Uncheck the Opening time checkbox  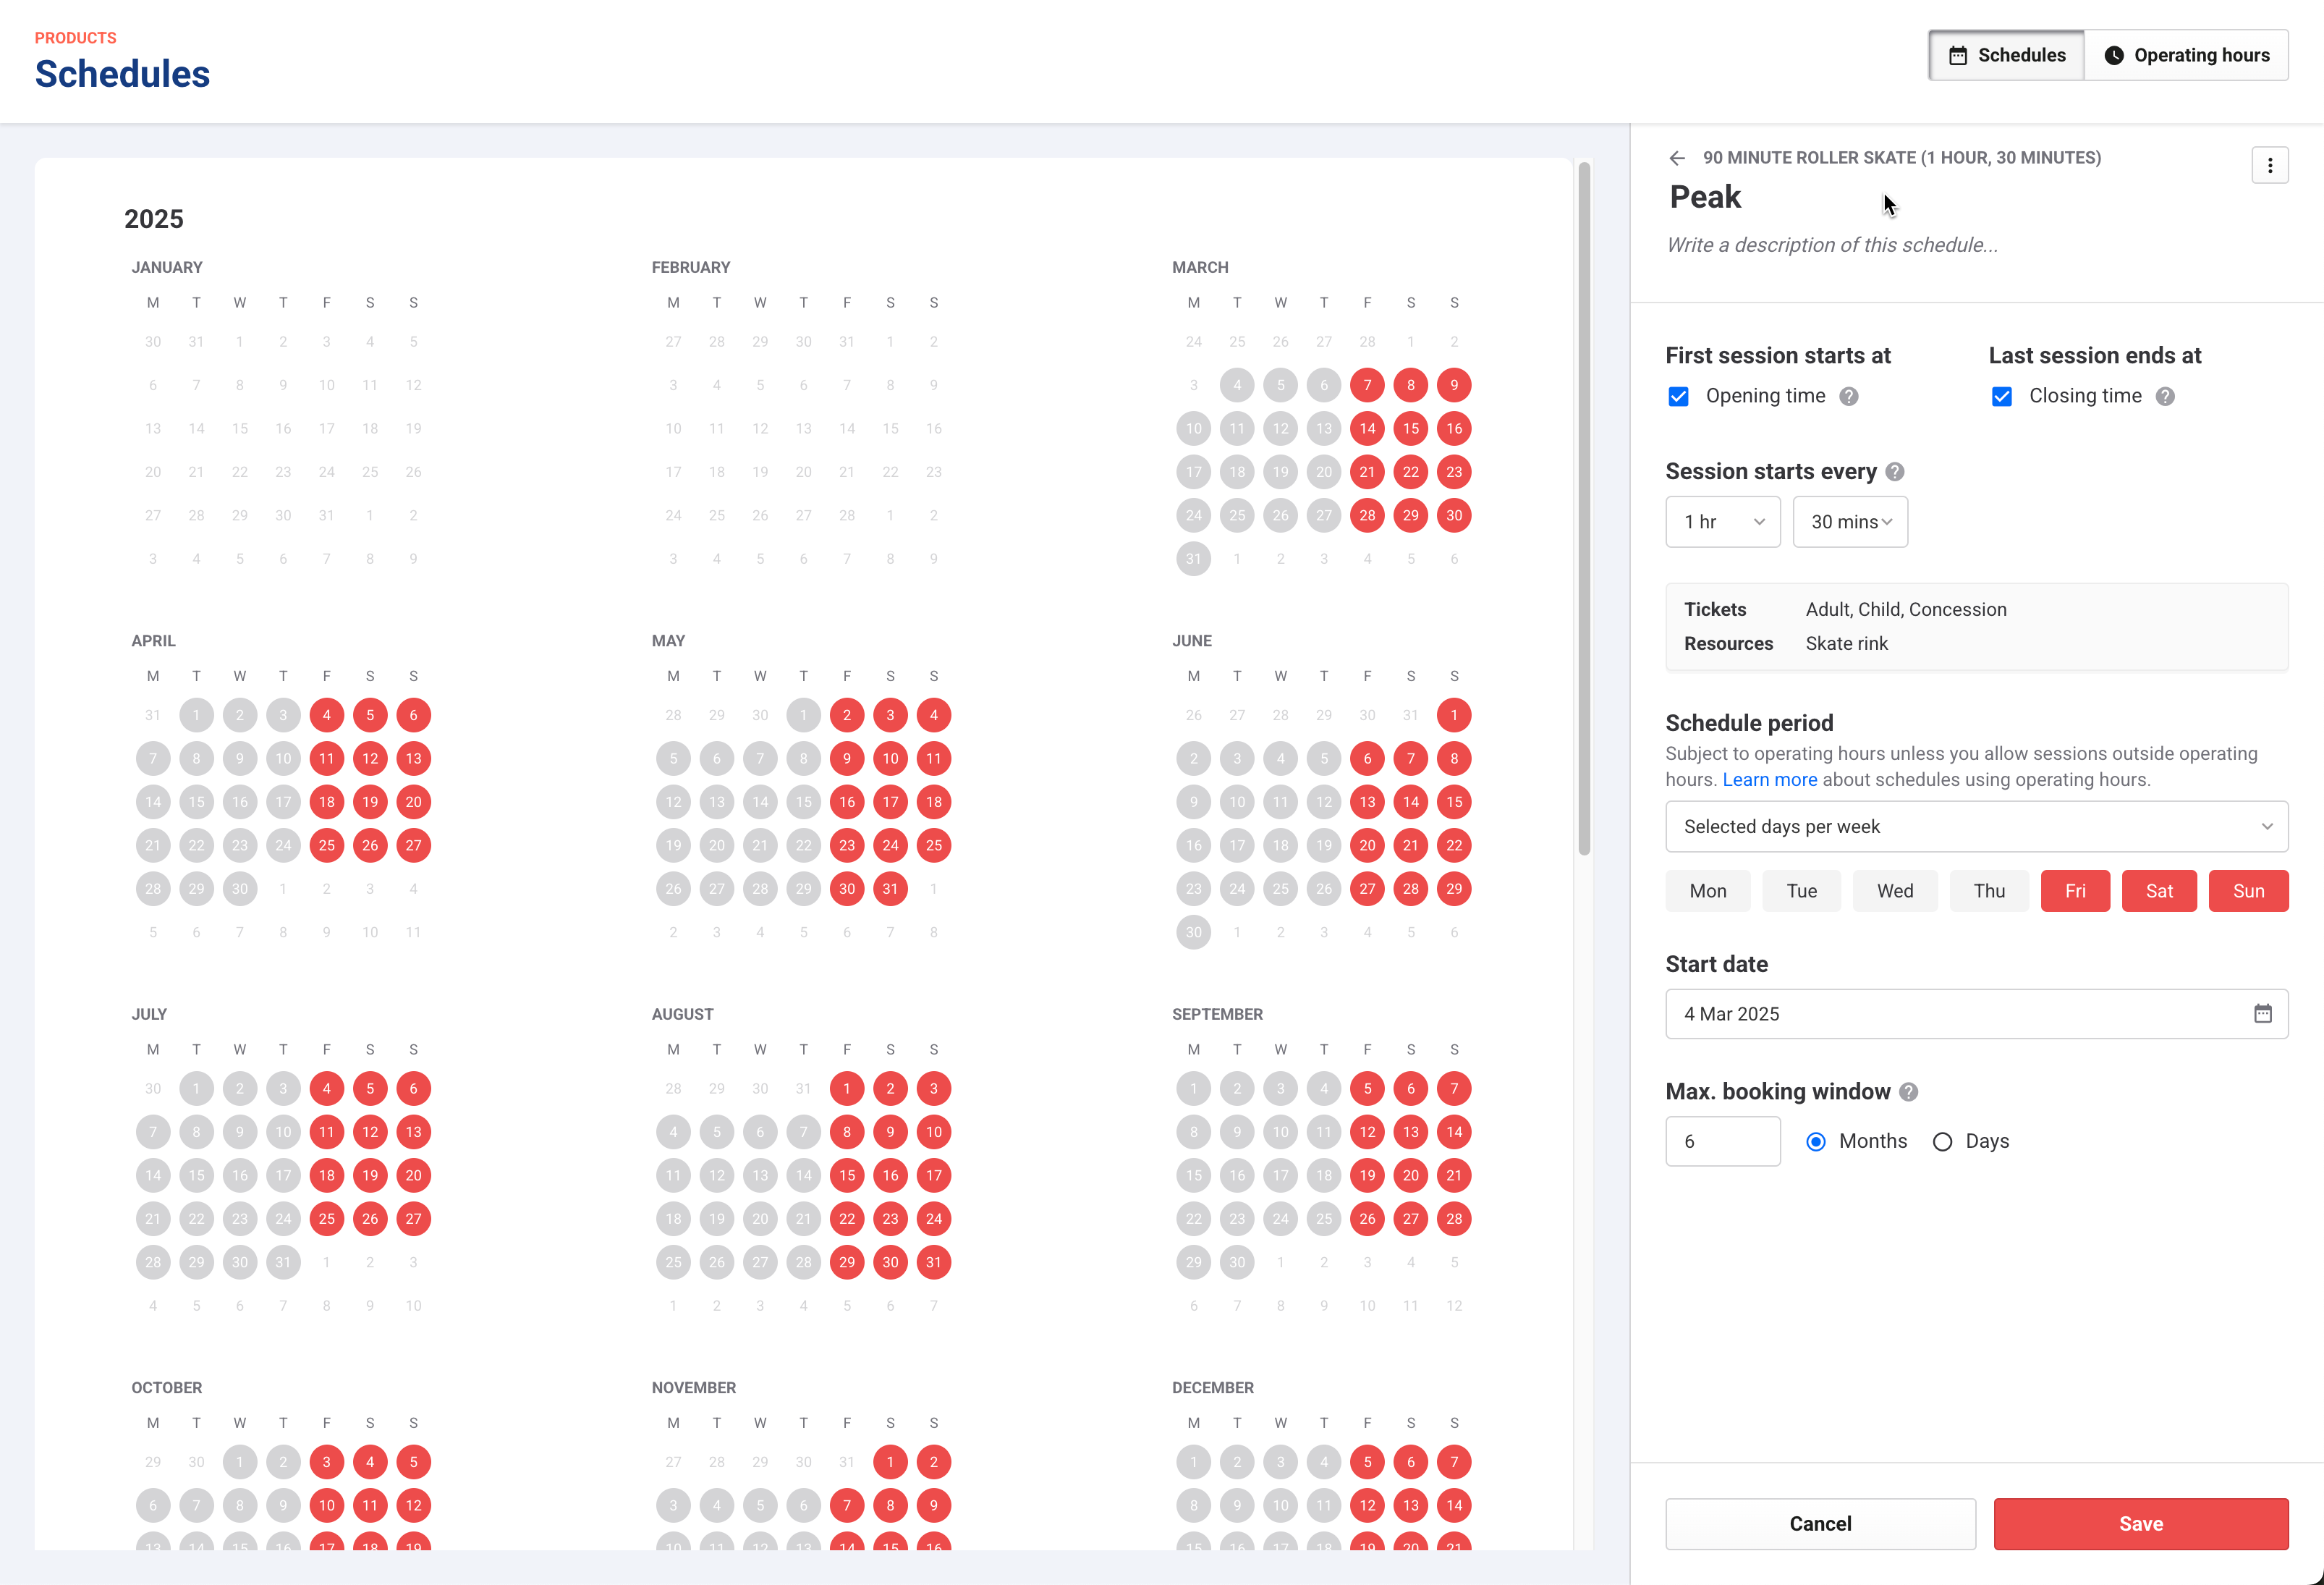1679,397
